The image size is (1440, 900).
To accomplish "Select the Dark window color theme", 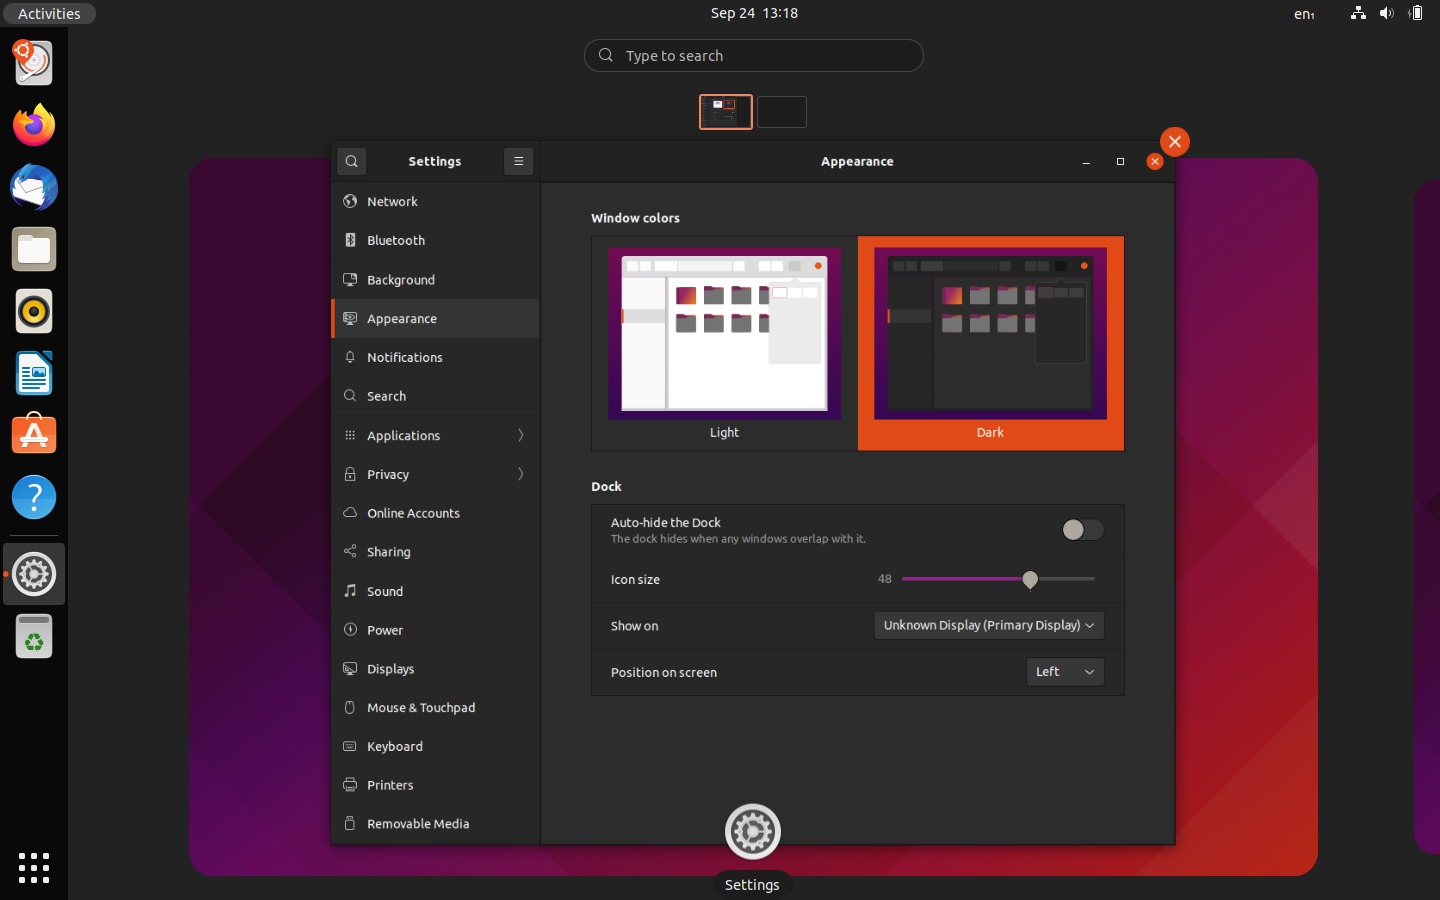I will (x=990, y=342).
